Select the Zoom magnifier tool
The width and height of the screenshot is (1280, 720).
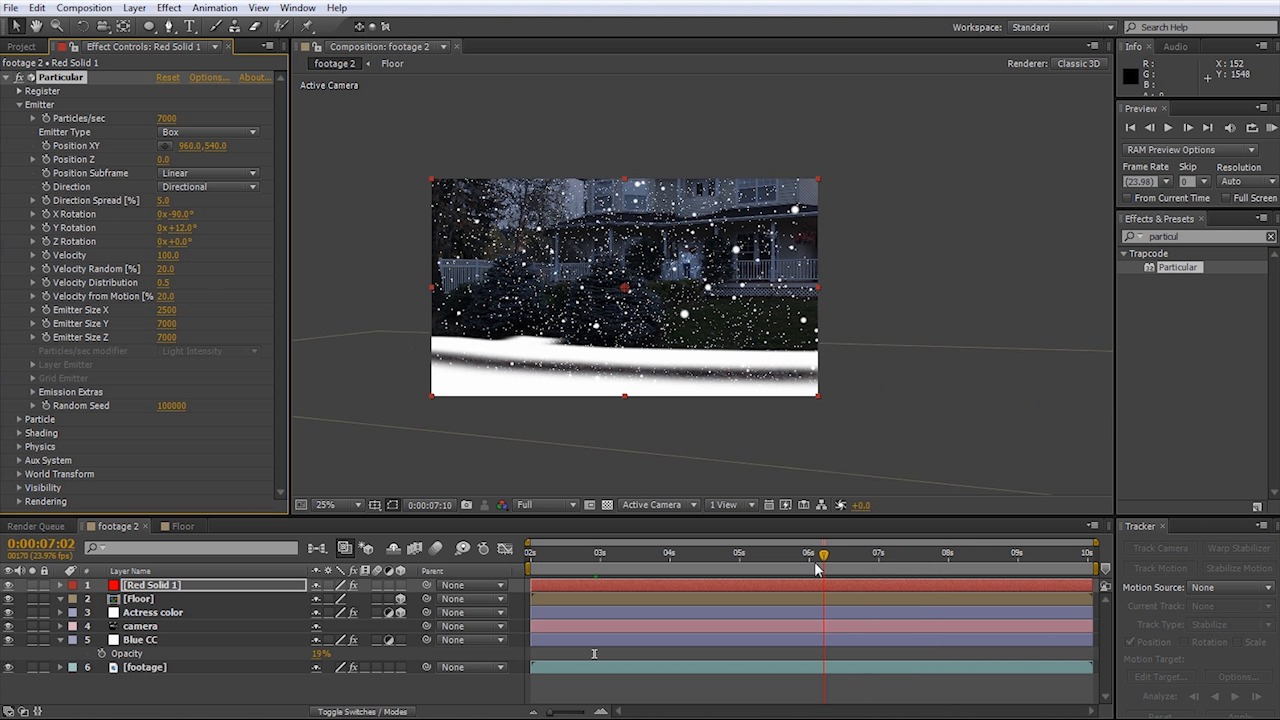pyautogui.click(x=56, y=26)
